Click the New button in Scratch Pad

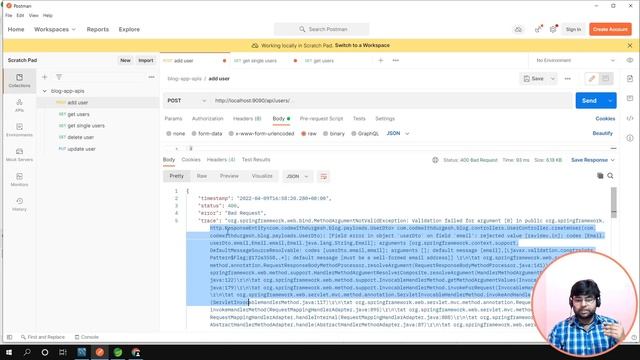click(125, 60)
